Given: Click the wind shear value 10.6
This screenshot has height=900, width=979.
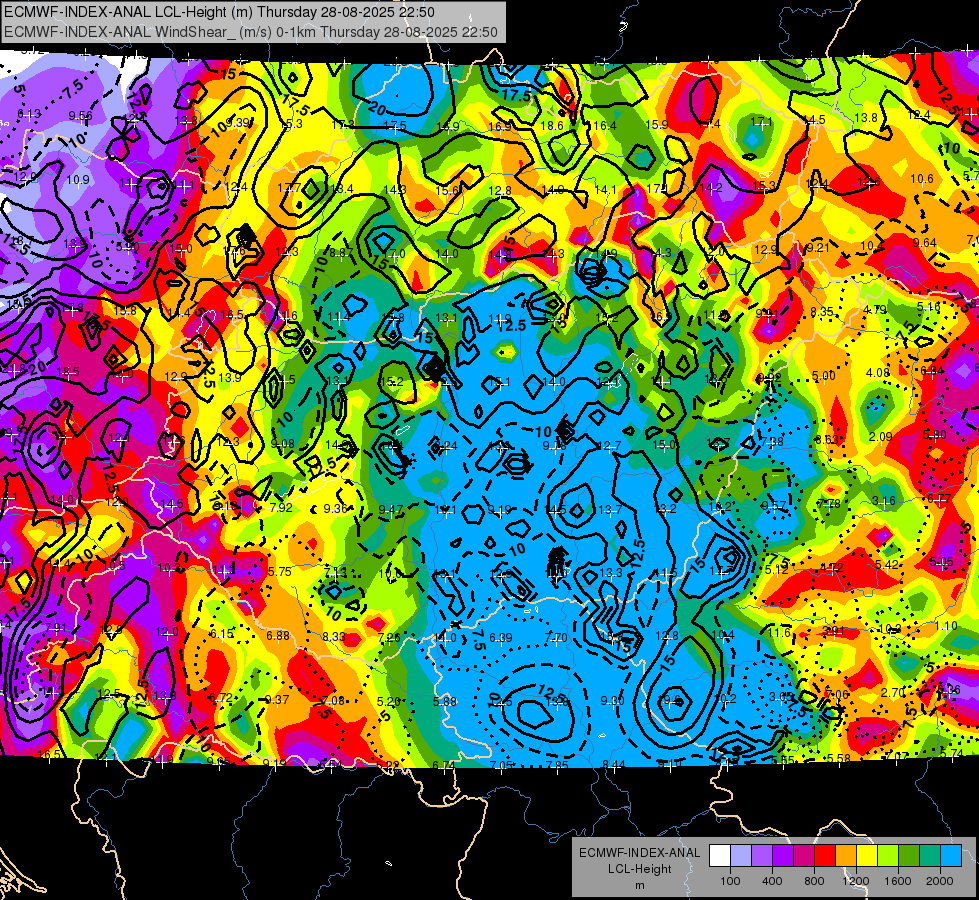Looking at the screenshot, I should 922,179.
